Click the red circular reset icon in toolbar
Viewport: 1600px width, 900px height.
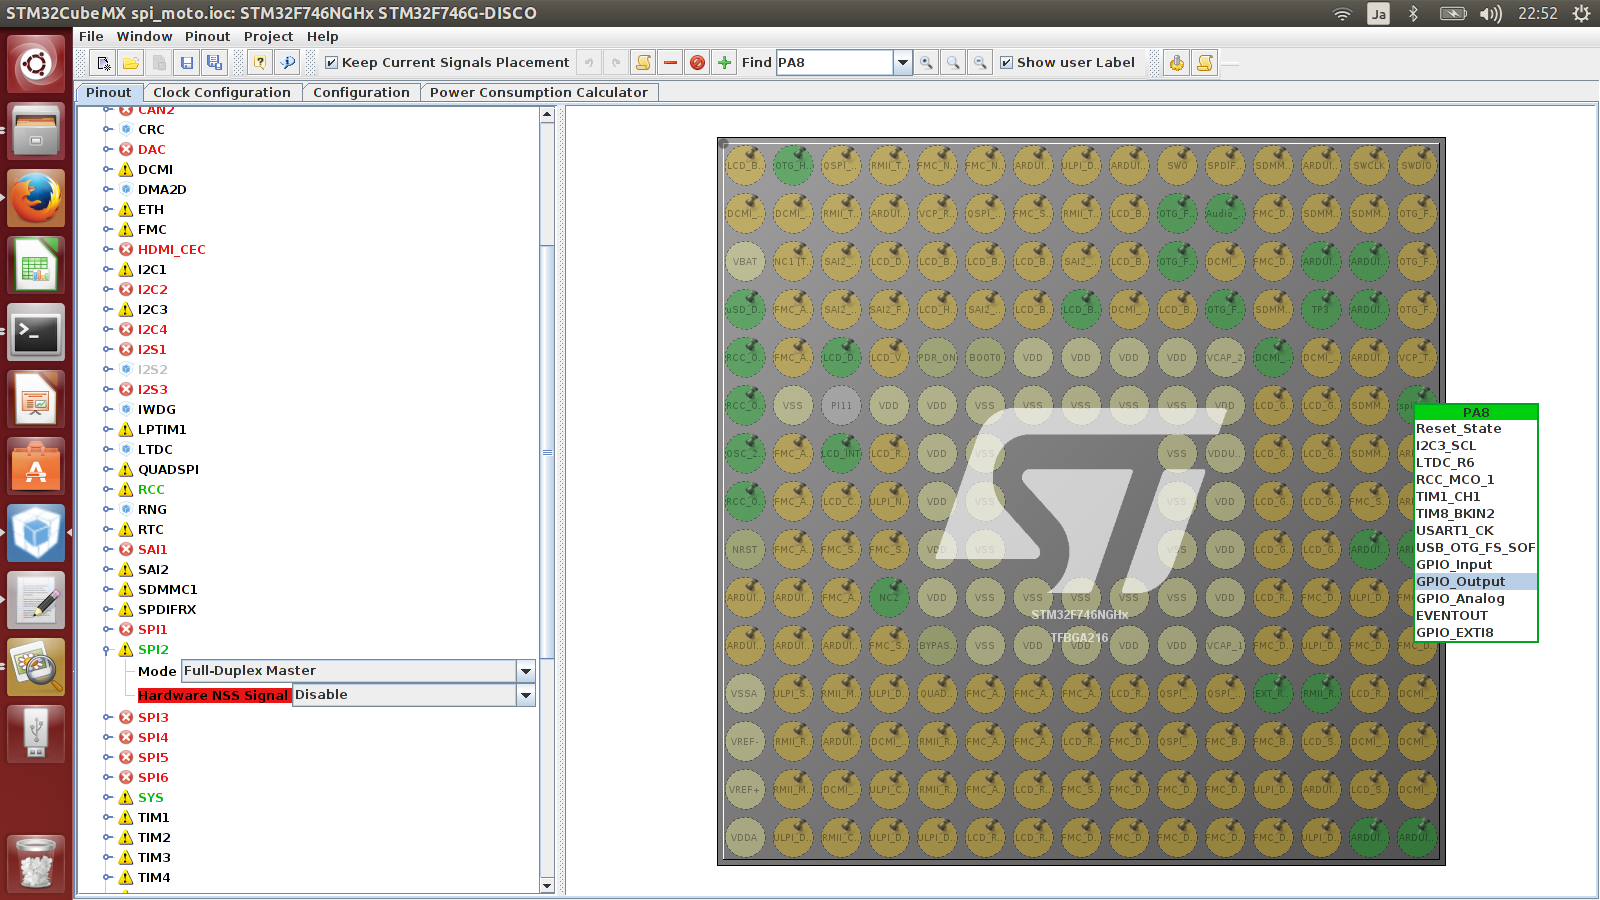[698, 63]
